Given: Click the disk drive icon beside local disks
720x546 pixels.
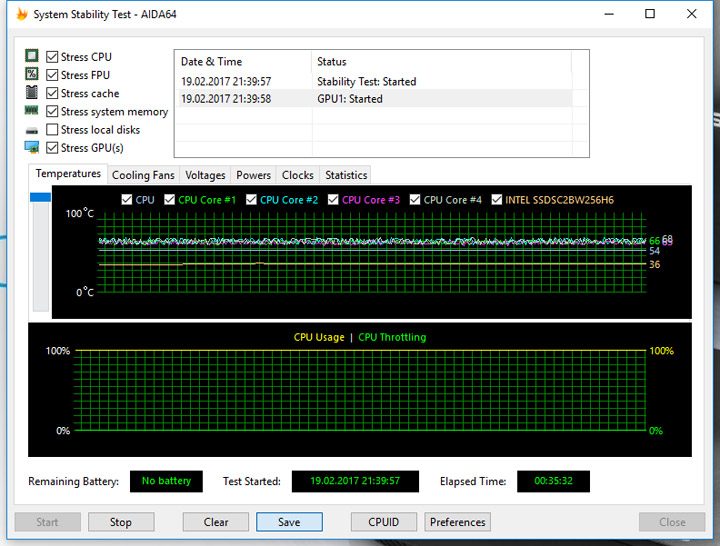Looking at the screenshot, I should 32,131.
